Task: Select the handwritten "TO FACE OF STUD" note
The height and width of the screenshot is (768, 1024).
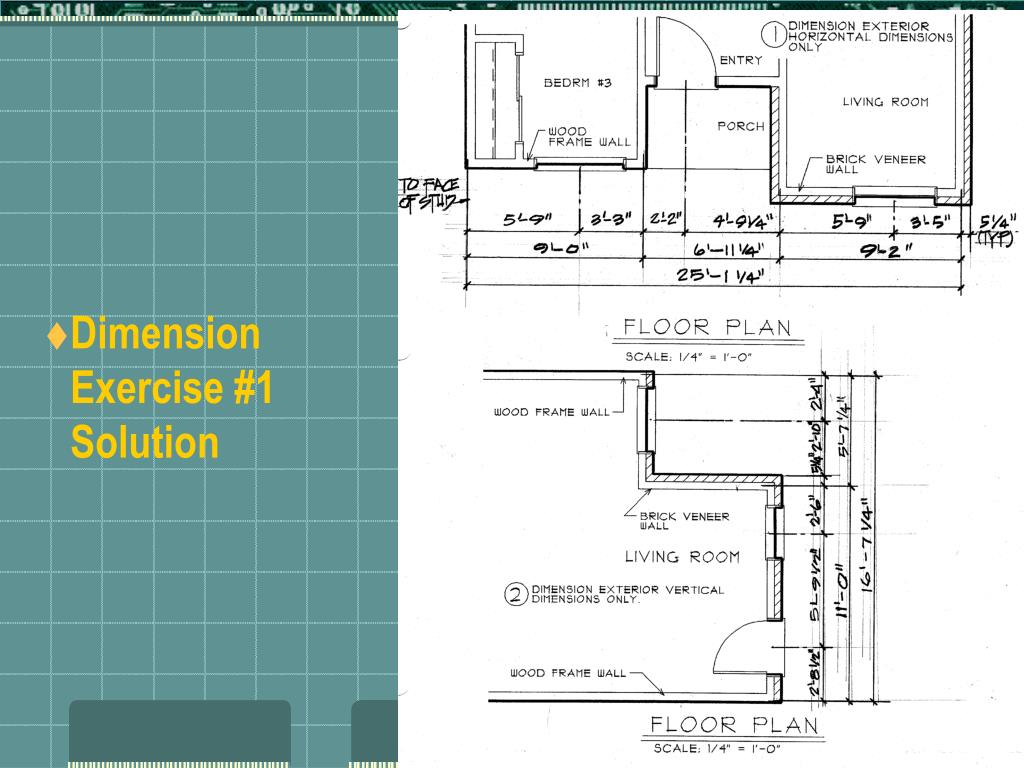Action: [428, 193]
